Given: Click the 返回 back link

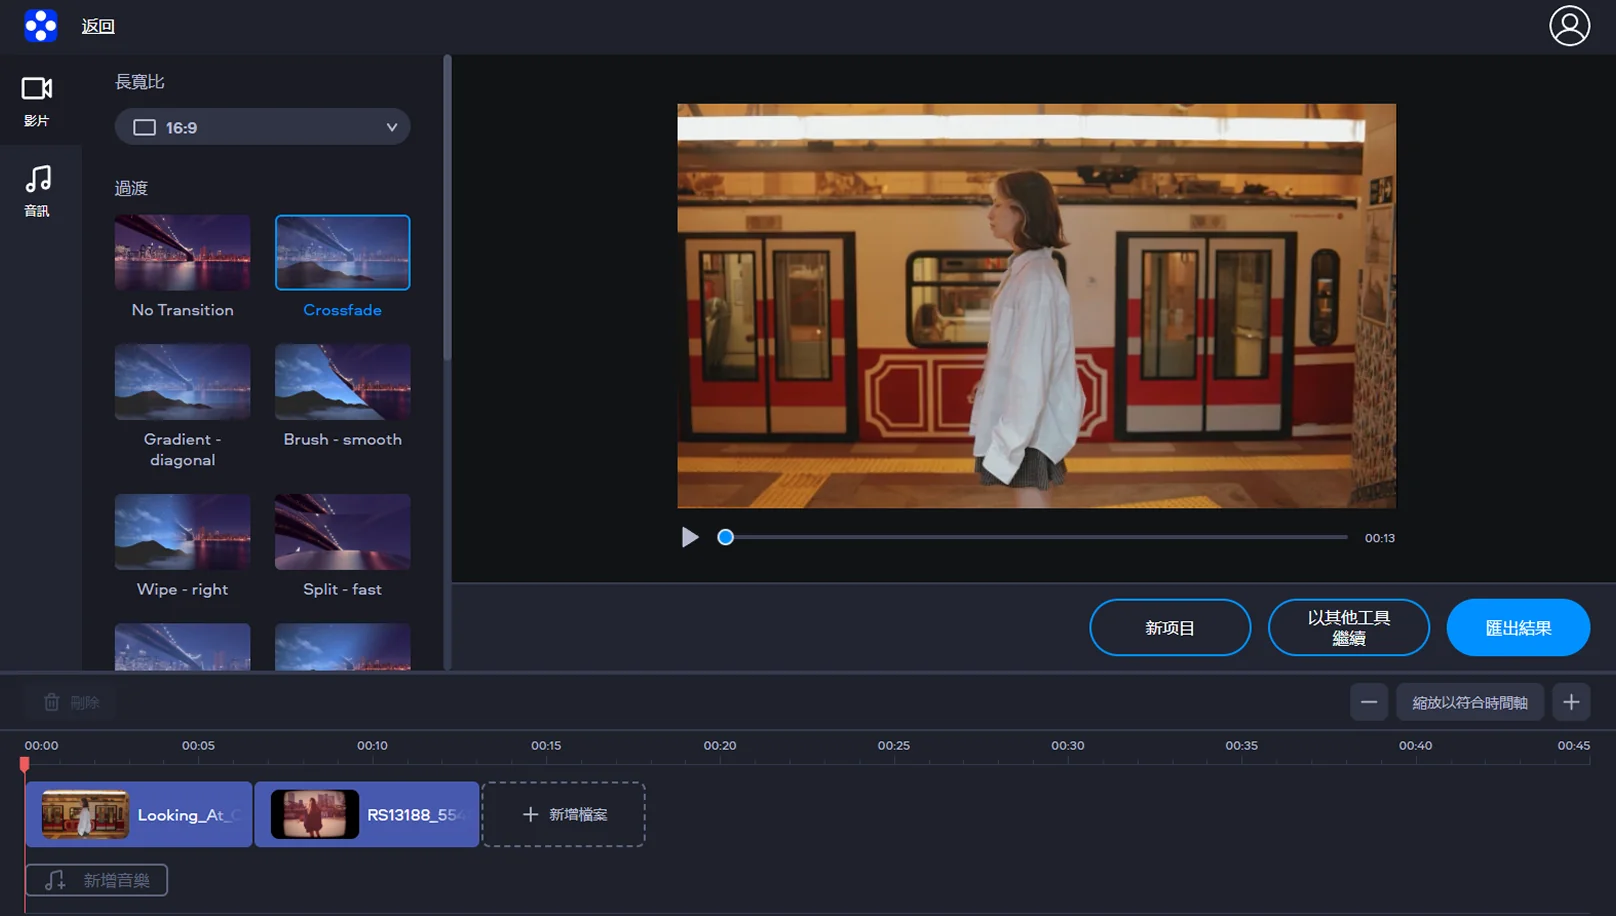Looking at the screenshot, I should coord(98,26).
